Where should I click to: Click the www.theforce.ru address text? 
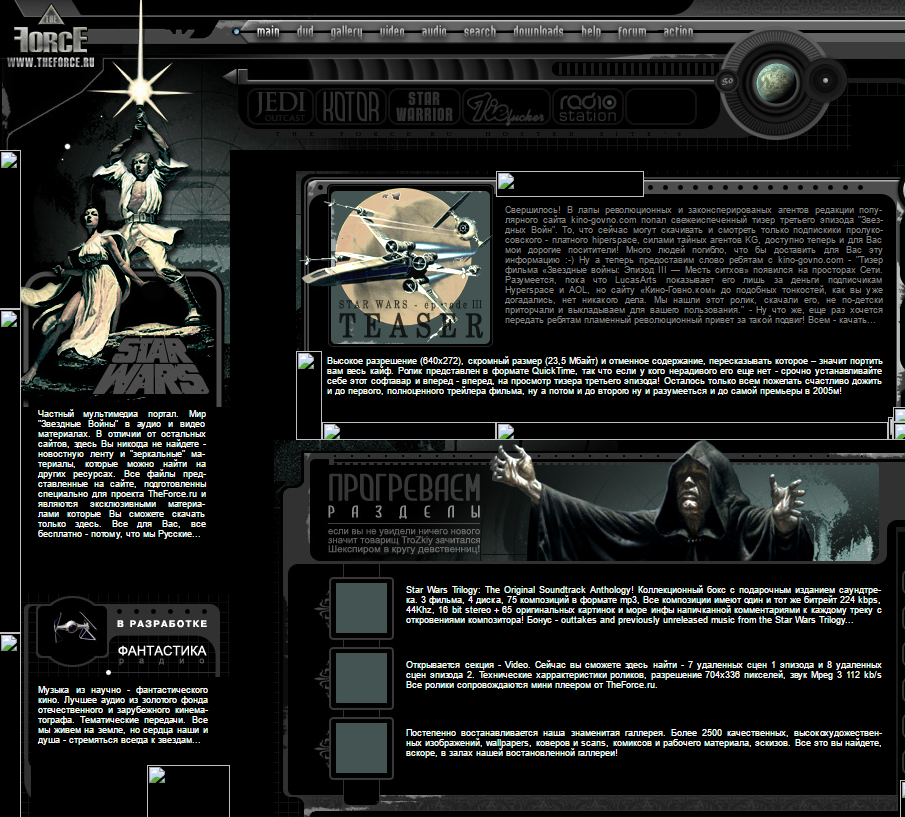point(51,62)
